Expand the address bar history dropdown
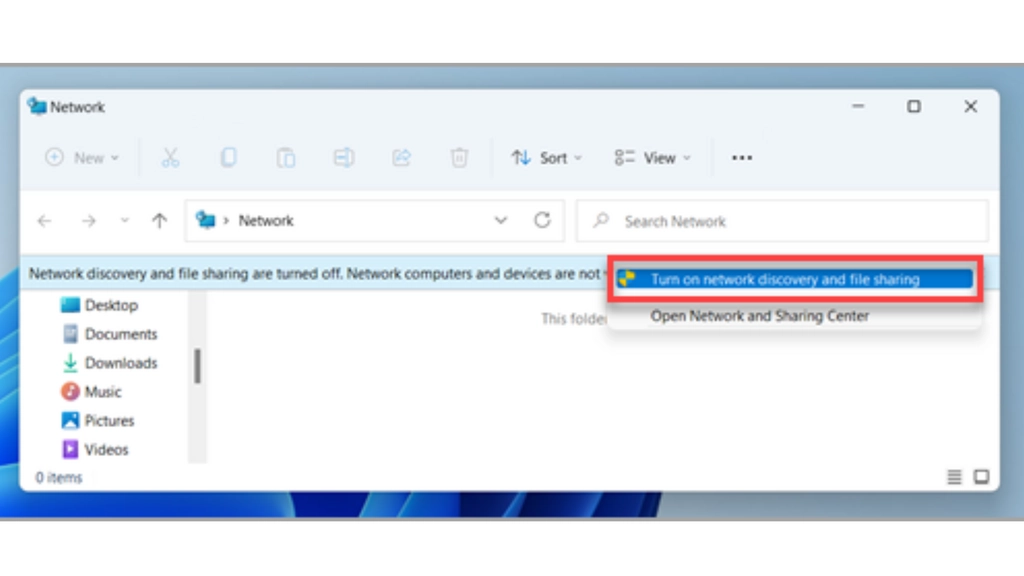This screenshot has width=1024, height=576. pyautogui.click(x=500, y=221)
